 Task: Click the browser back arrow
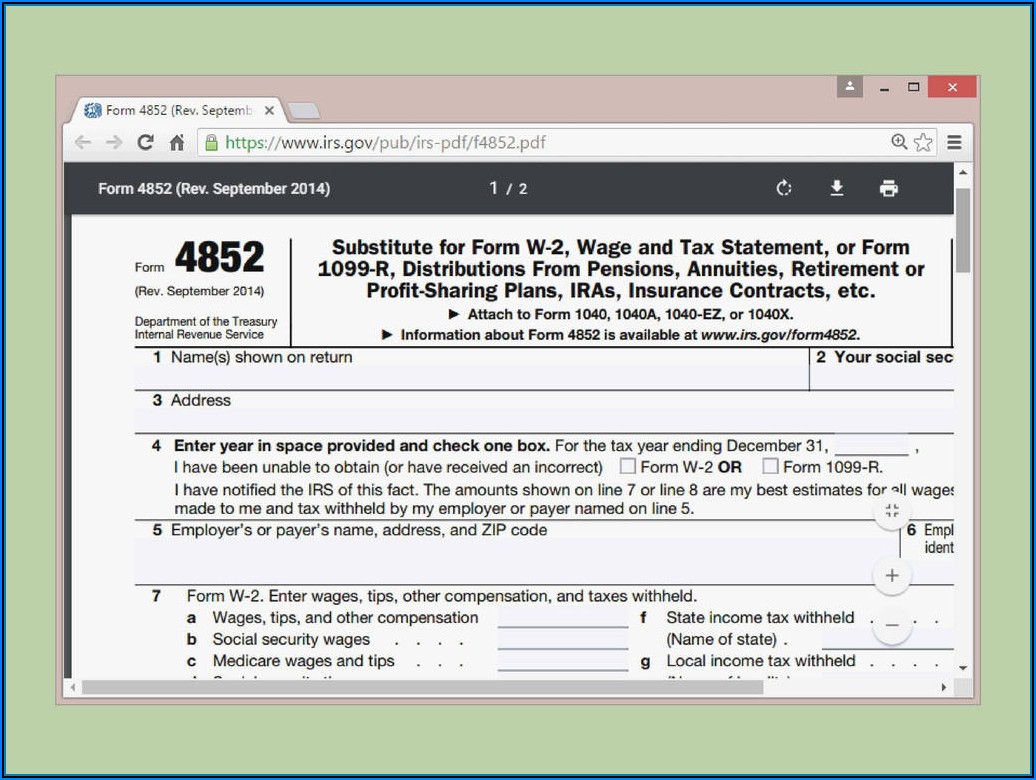pos(83,143)
